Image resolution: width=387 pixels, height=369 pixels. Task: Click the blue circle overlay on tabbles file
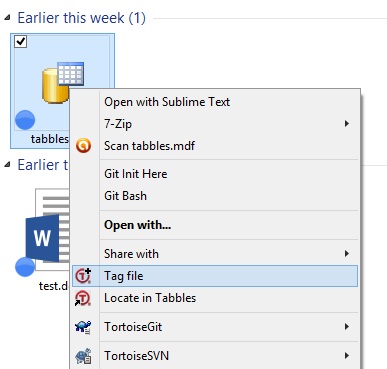coord(25,120)
